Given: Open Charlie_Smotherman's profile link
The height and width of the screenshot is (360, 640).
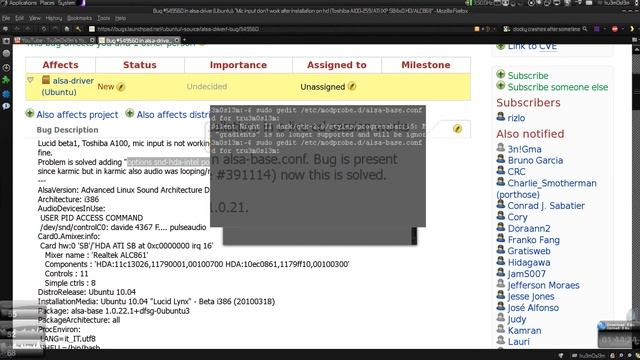Looking at the screenshot, I should coord(551,183).
